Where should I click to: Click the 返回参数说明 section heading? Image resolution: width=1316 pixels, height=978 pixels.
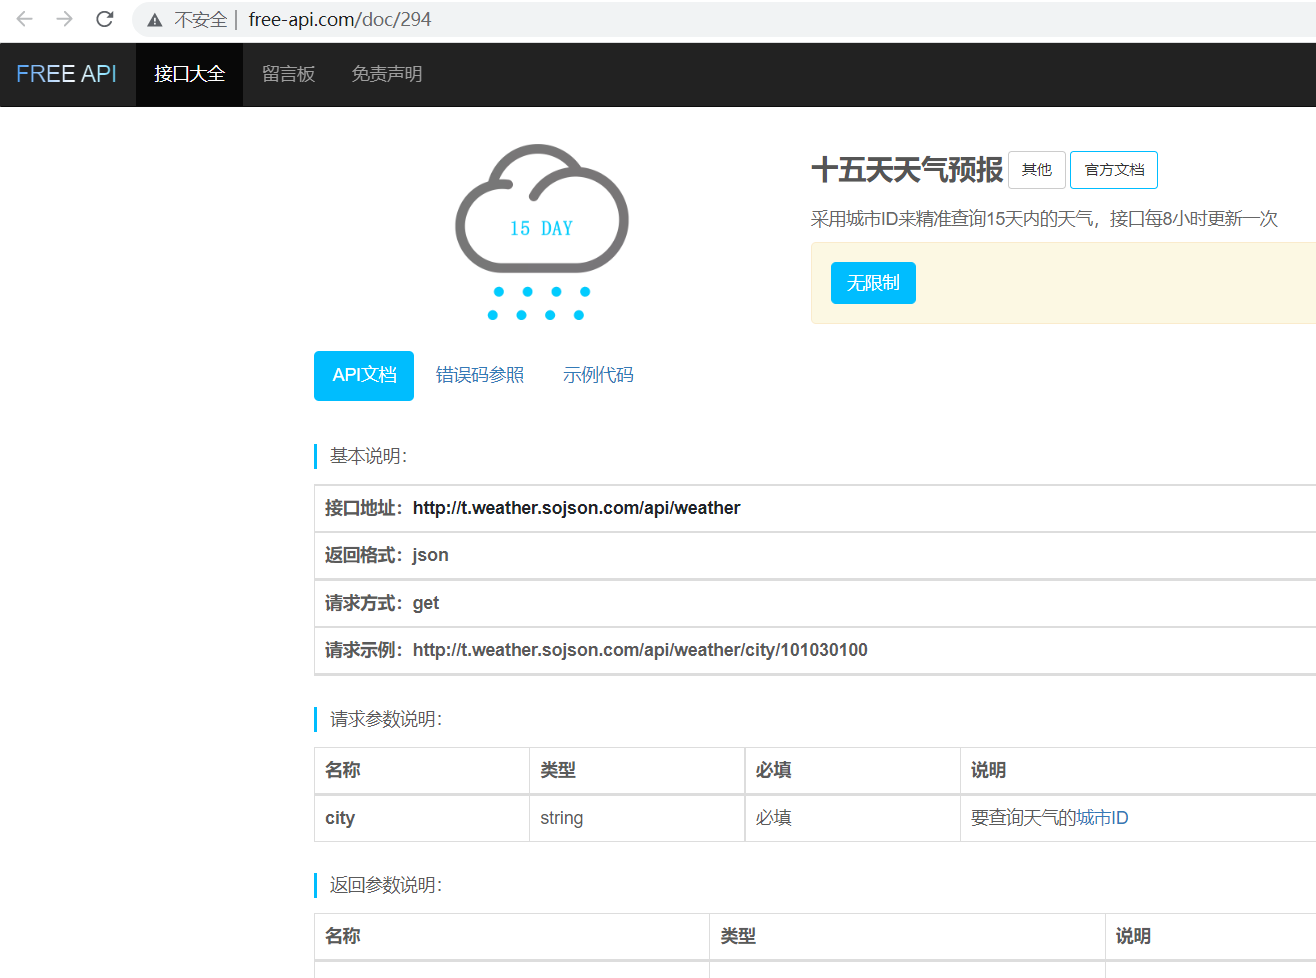pyautogui.click(x=386, y=885)
